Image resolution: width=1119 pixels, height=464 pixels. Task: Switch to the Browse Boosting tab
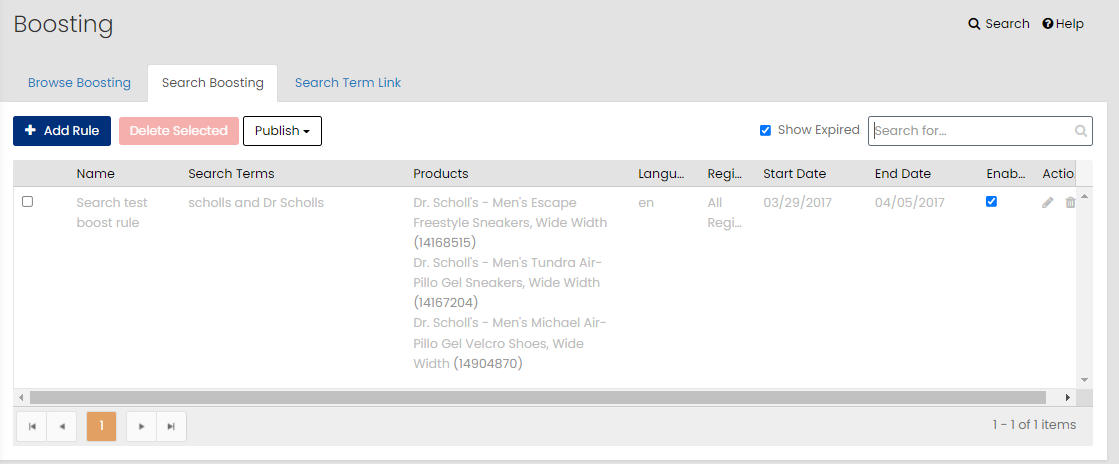click(x=79, y=83)
